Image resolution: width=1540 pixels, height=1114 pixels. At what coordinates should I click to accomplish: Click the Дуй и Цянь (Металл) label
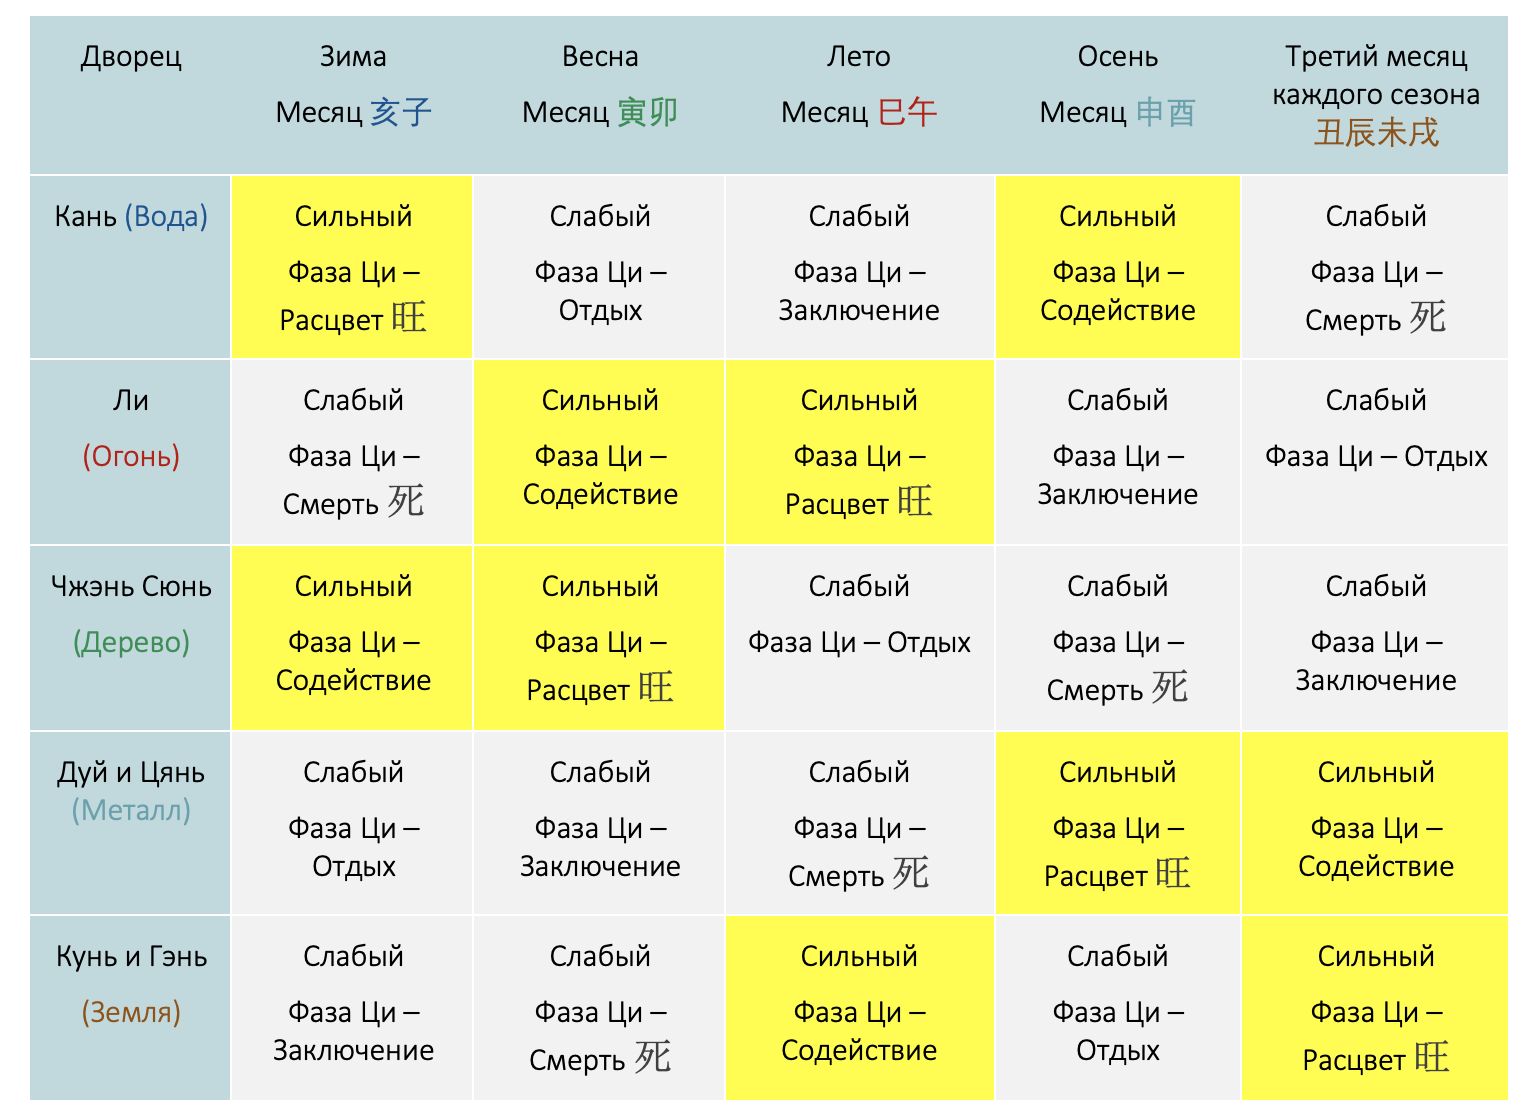click(131, 823)
